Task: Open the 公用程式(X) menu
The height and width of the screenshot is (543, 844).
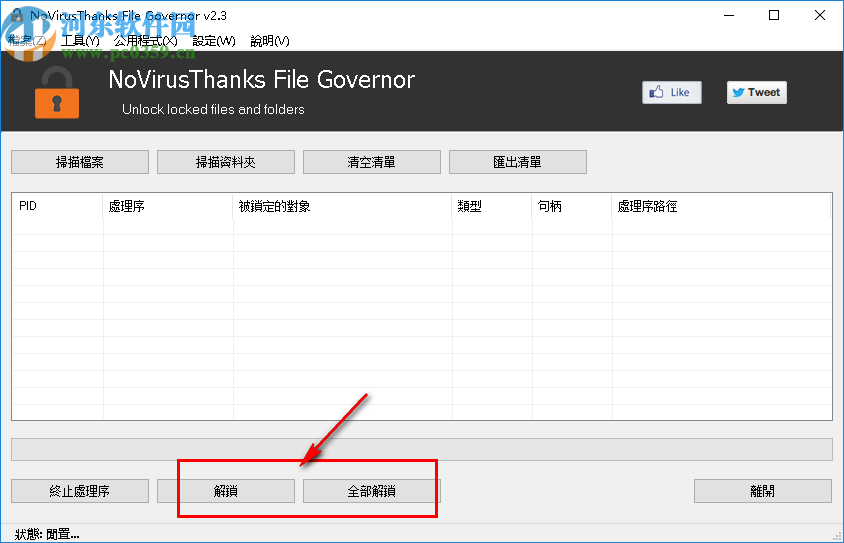Action: [x=145, y=41]
